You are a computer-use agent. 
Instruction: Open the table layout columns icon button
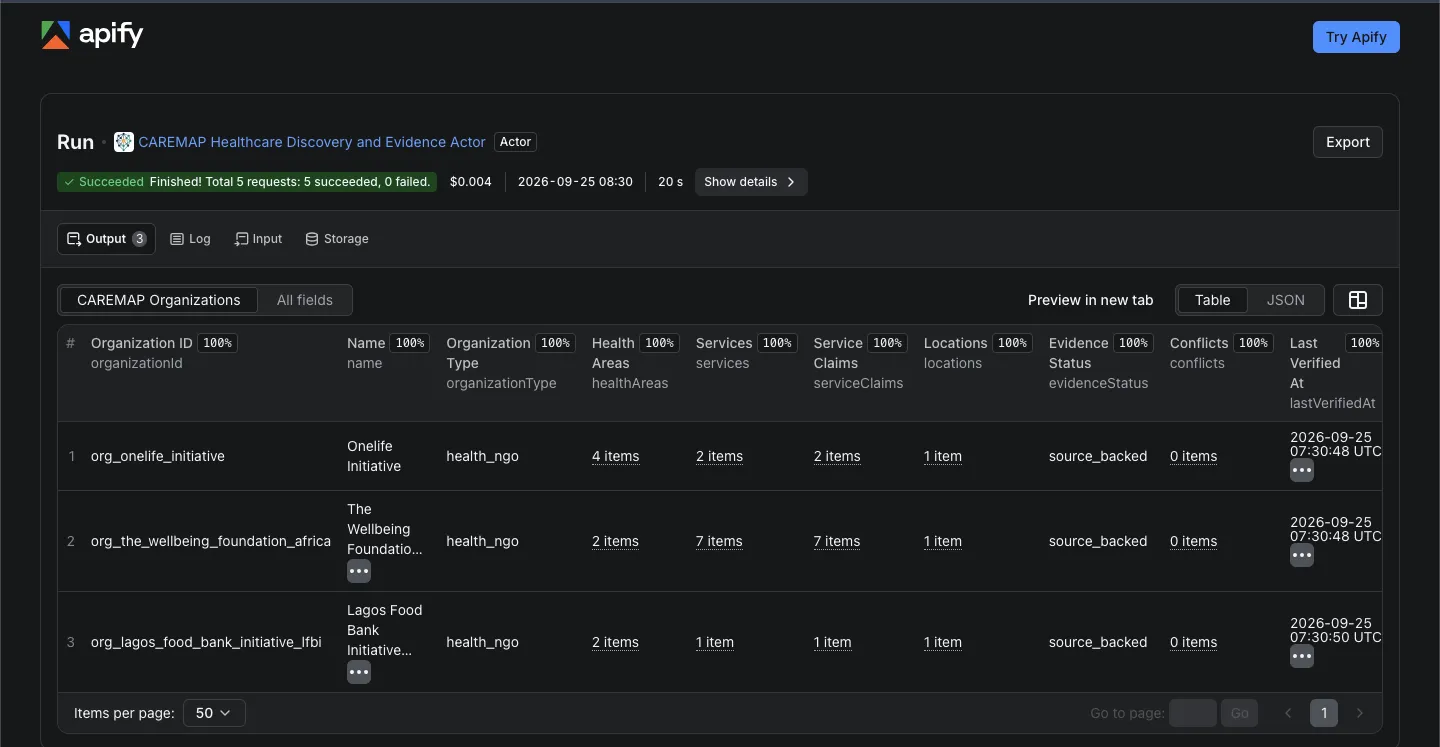tap(1358, 300)
